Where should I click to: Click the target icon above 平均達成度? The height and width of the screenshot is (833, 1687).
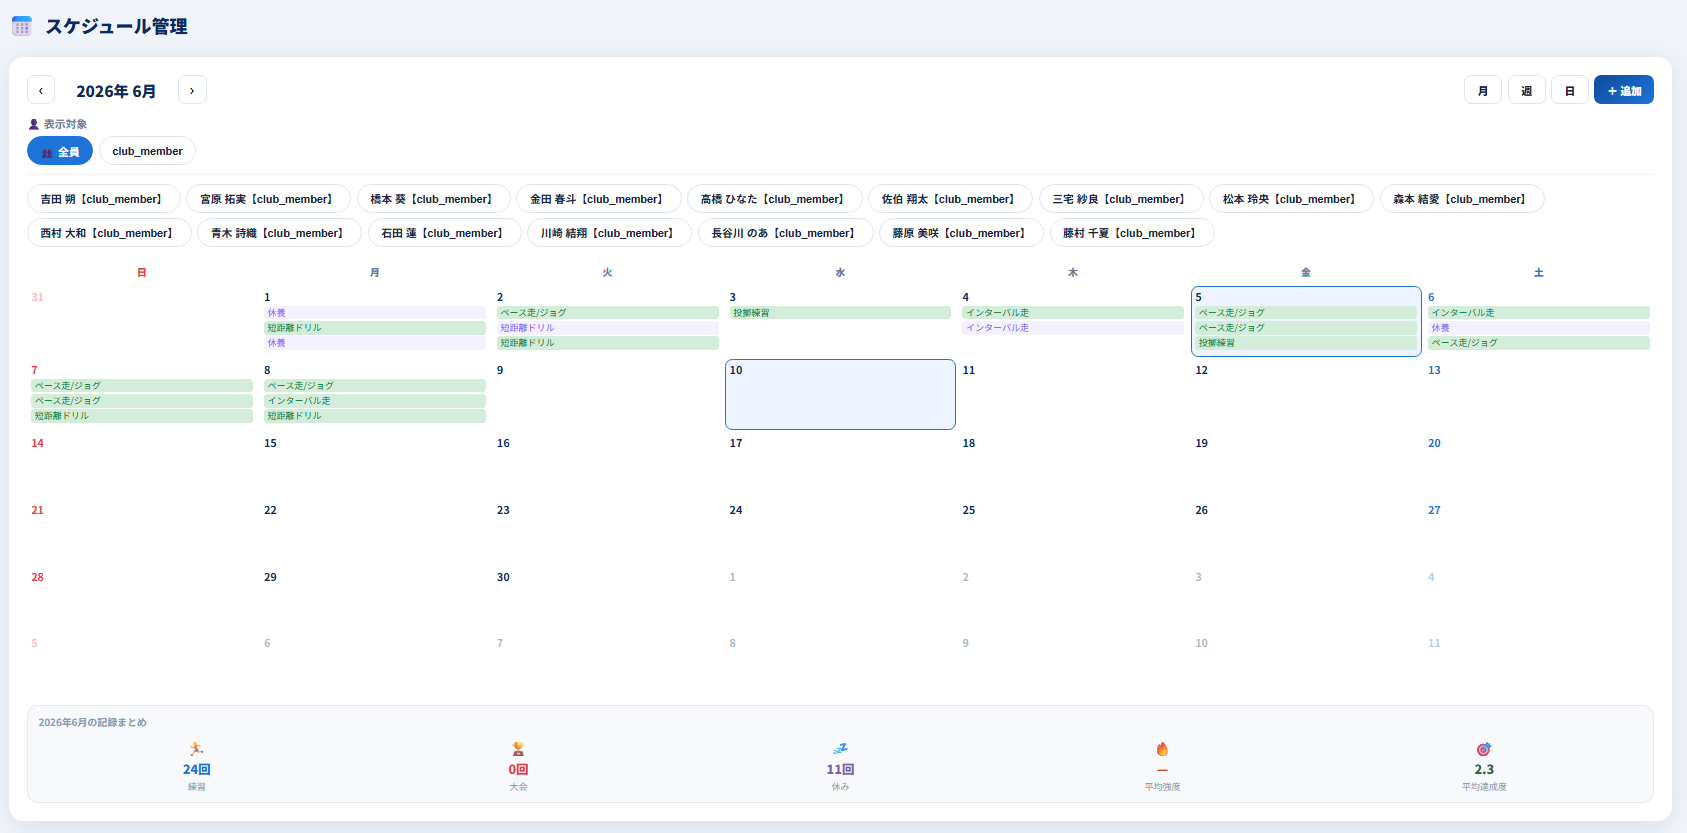click(x=1484, y=749)
